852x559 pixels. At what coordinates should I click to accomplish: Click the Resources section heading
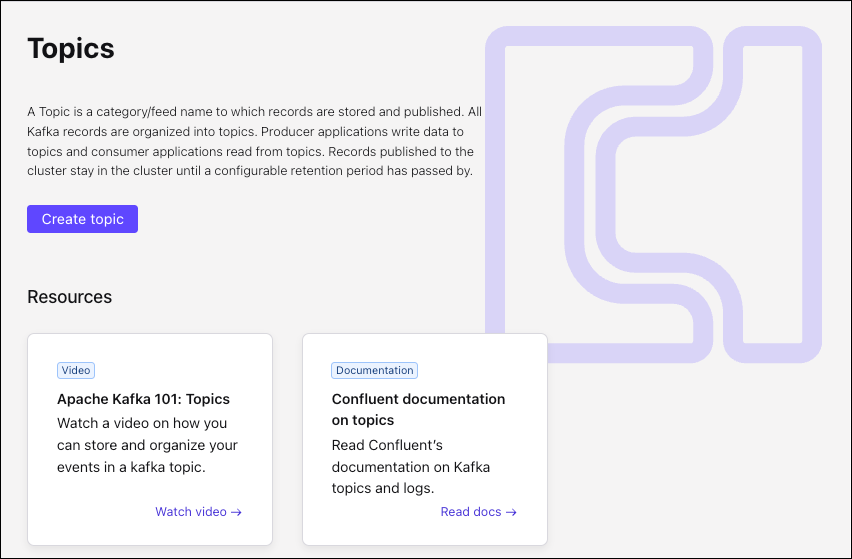(x=69, y=297)
